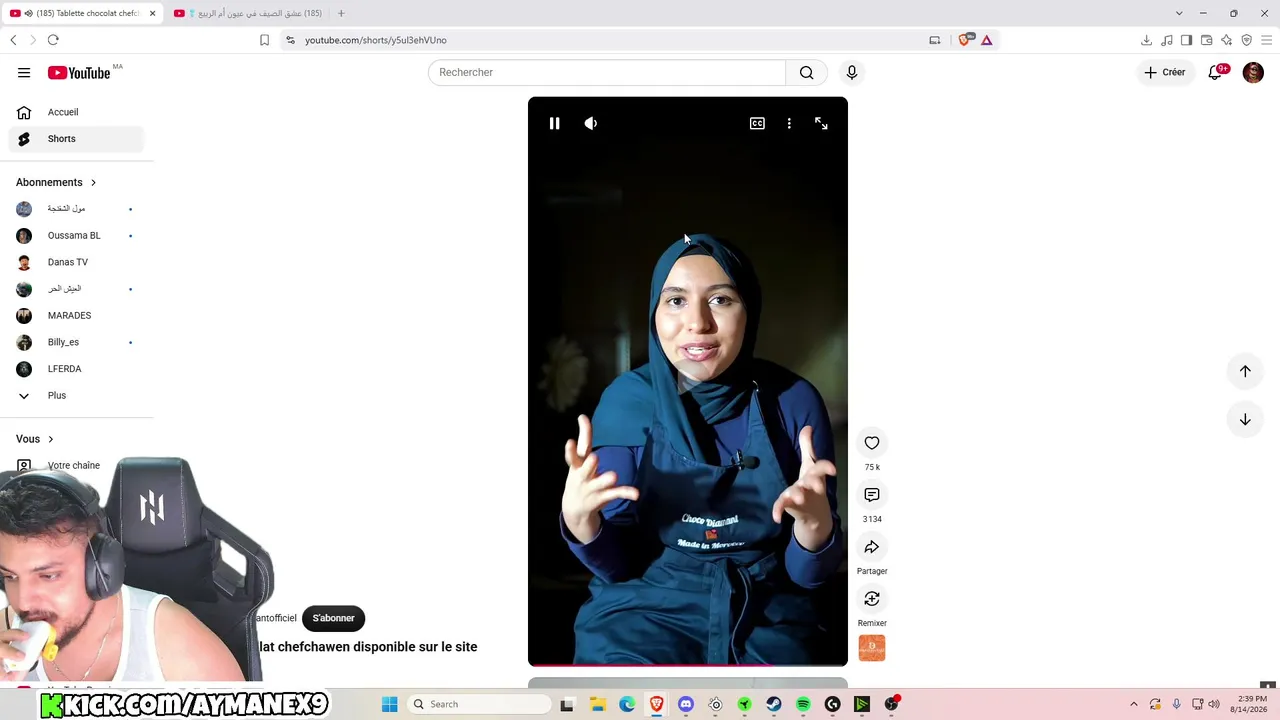
Task: Expand the Vous section
Action: [35, 439]
